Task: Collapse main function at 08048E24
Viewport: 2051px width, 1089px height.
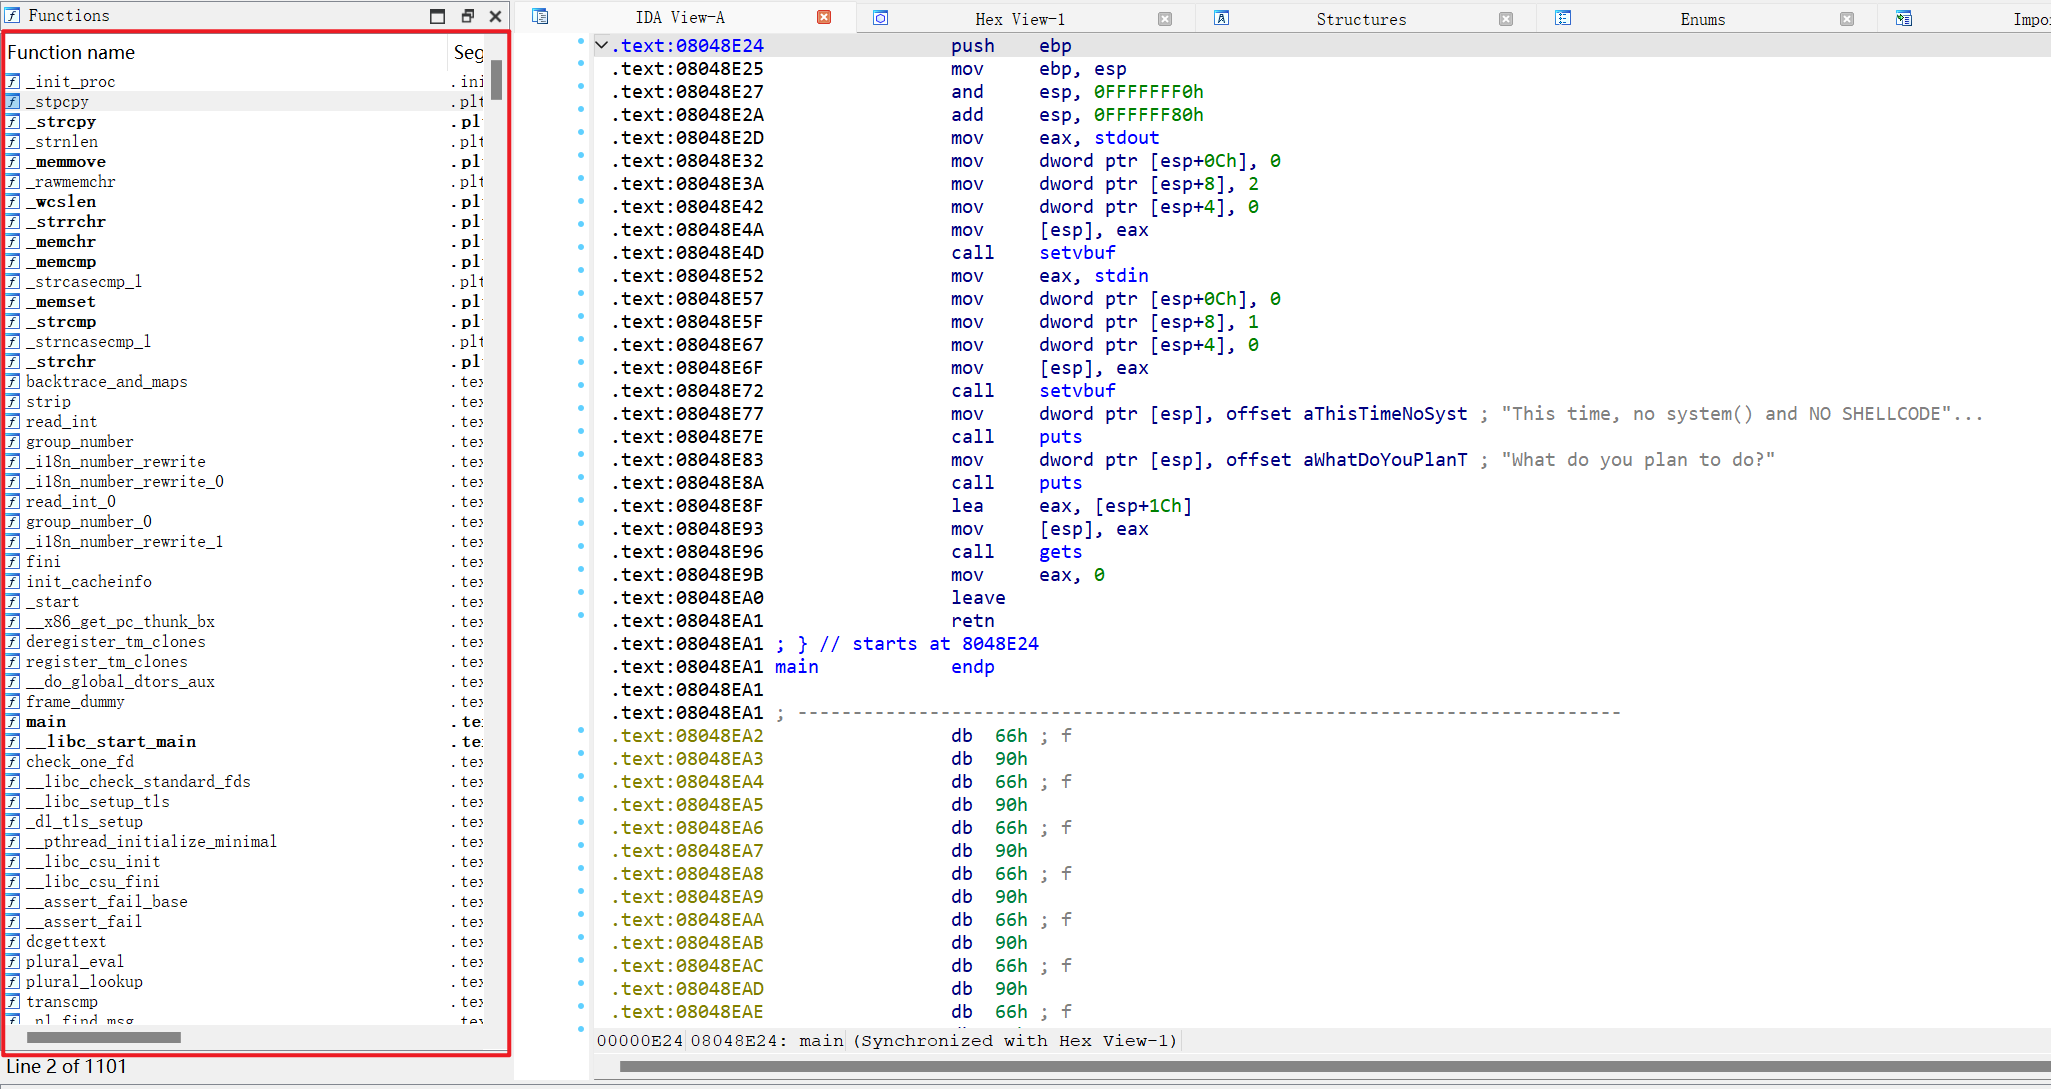Action: pyautogui.click(x=601, y=45)
